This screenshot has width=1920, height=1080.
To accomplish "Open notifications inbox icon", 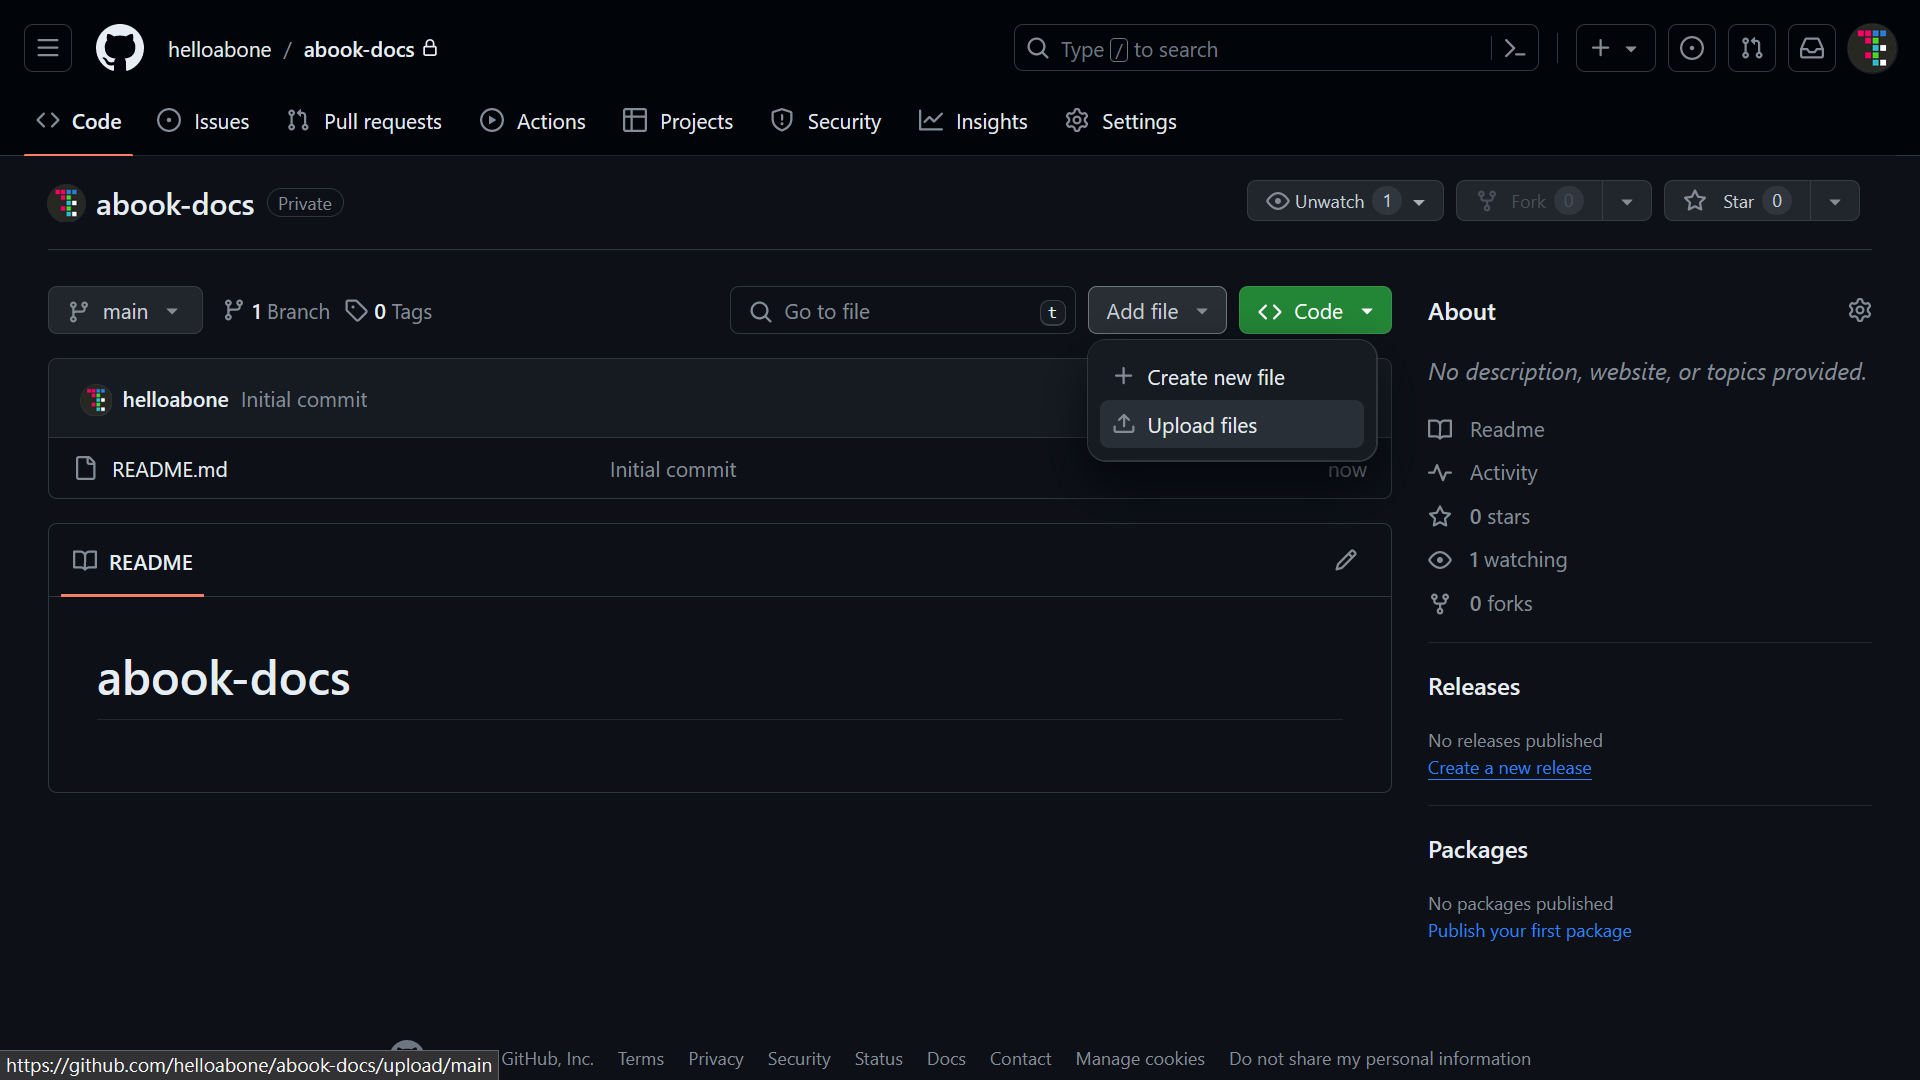I will tap(1812, 48).
